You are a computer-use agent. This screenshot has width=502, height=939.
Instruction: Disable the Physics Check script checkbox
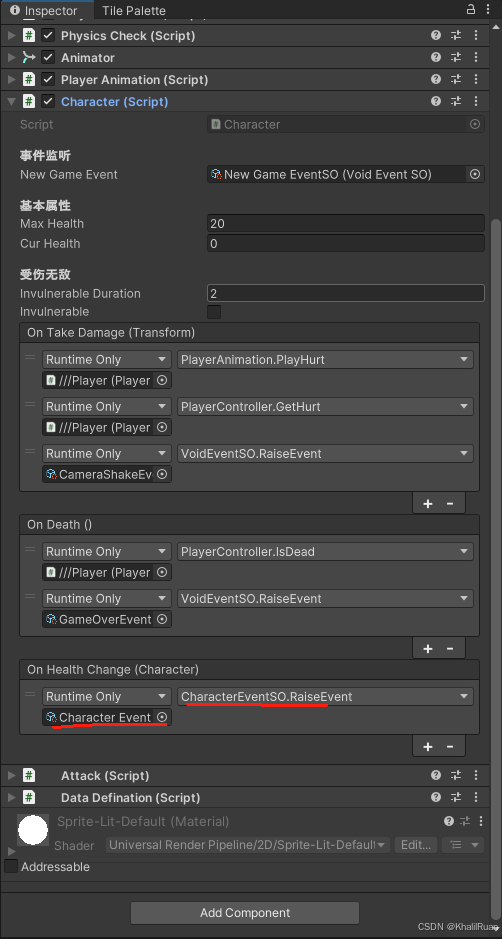[48, 36]
